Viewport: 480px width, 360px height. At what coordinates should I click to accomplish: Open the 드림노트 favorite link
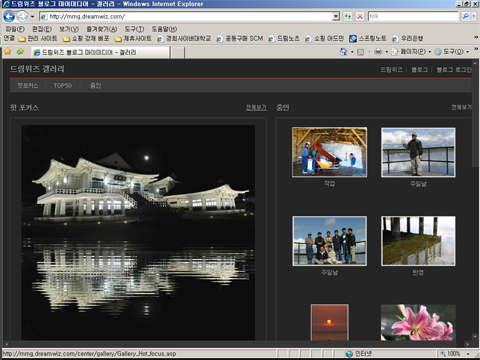[284, 39]
